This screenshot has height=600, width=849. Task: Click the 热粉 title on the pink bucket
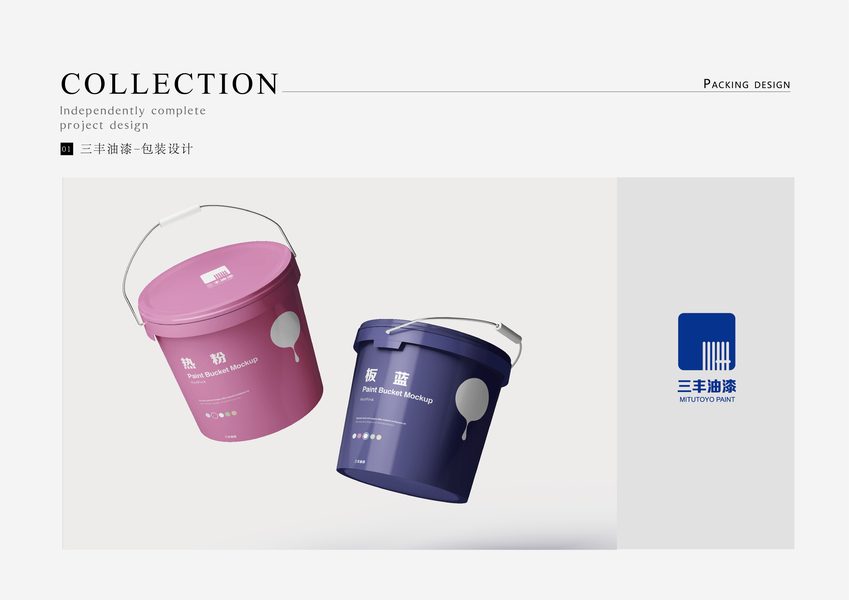pyautogui.click(x=204, y=360)
